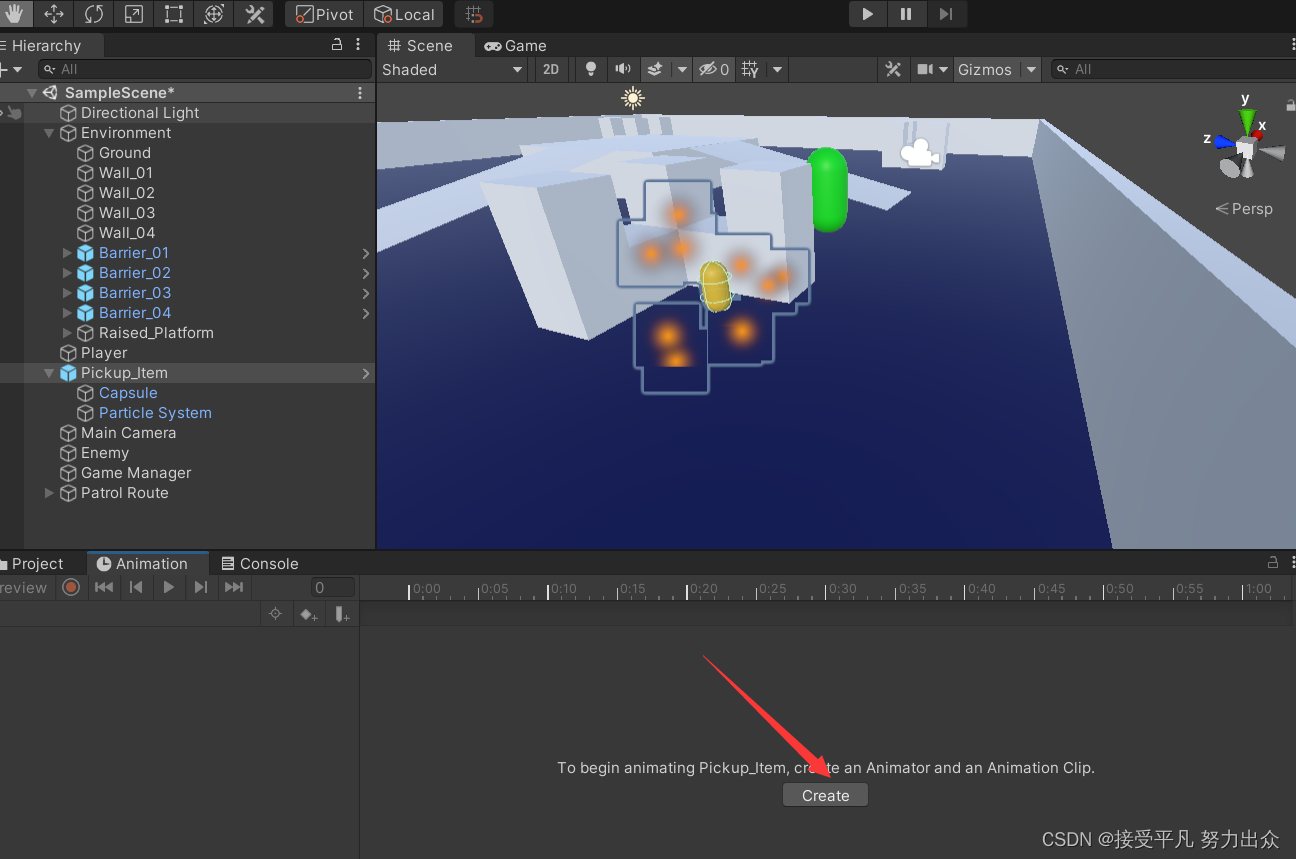1296x859 pixels.
Task: Switch to the Game tab
Action: point(515,45)
